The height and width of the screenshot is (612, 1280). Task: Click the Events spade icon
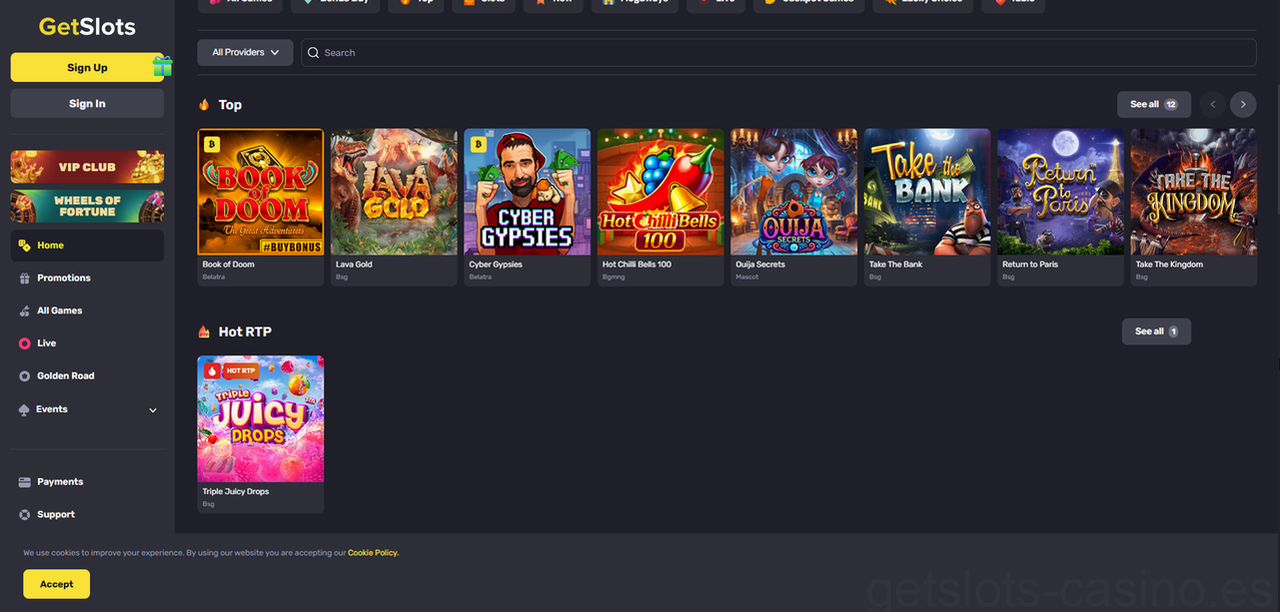(25, 410)
